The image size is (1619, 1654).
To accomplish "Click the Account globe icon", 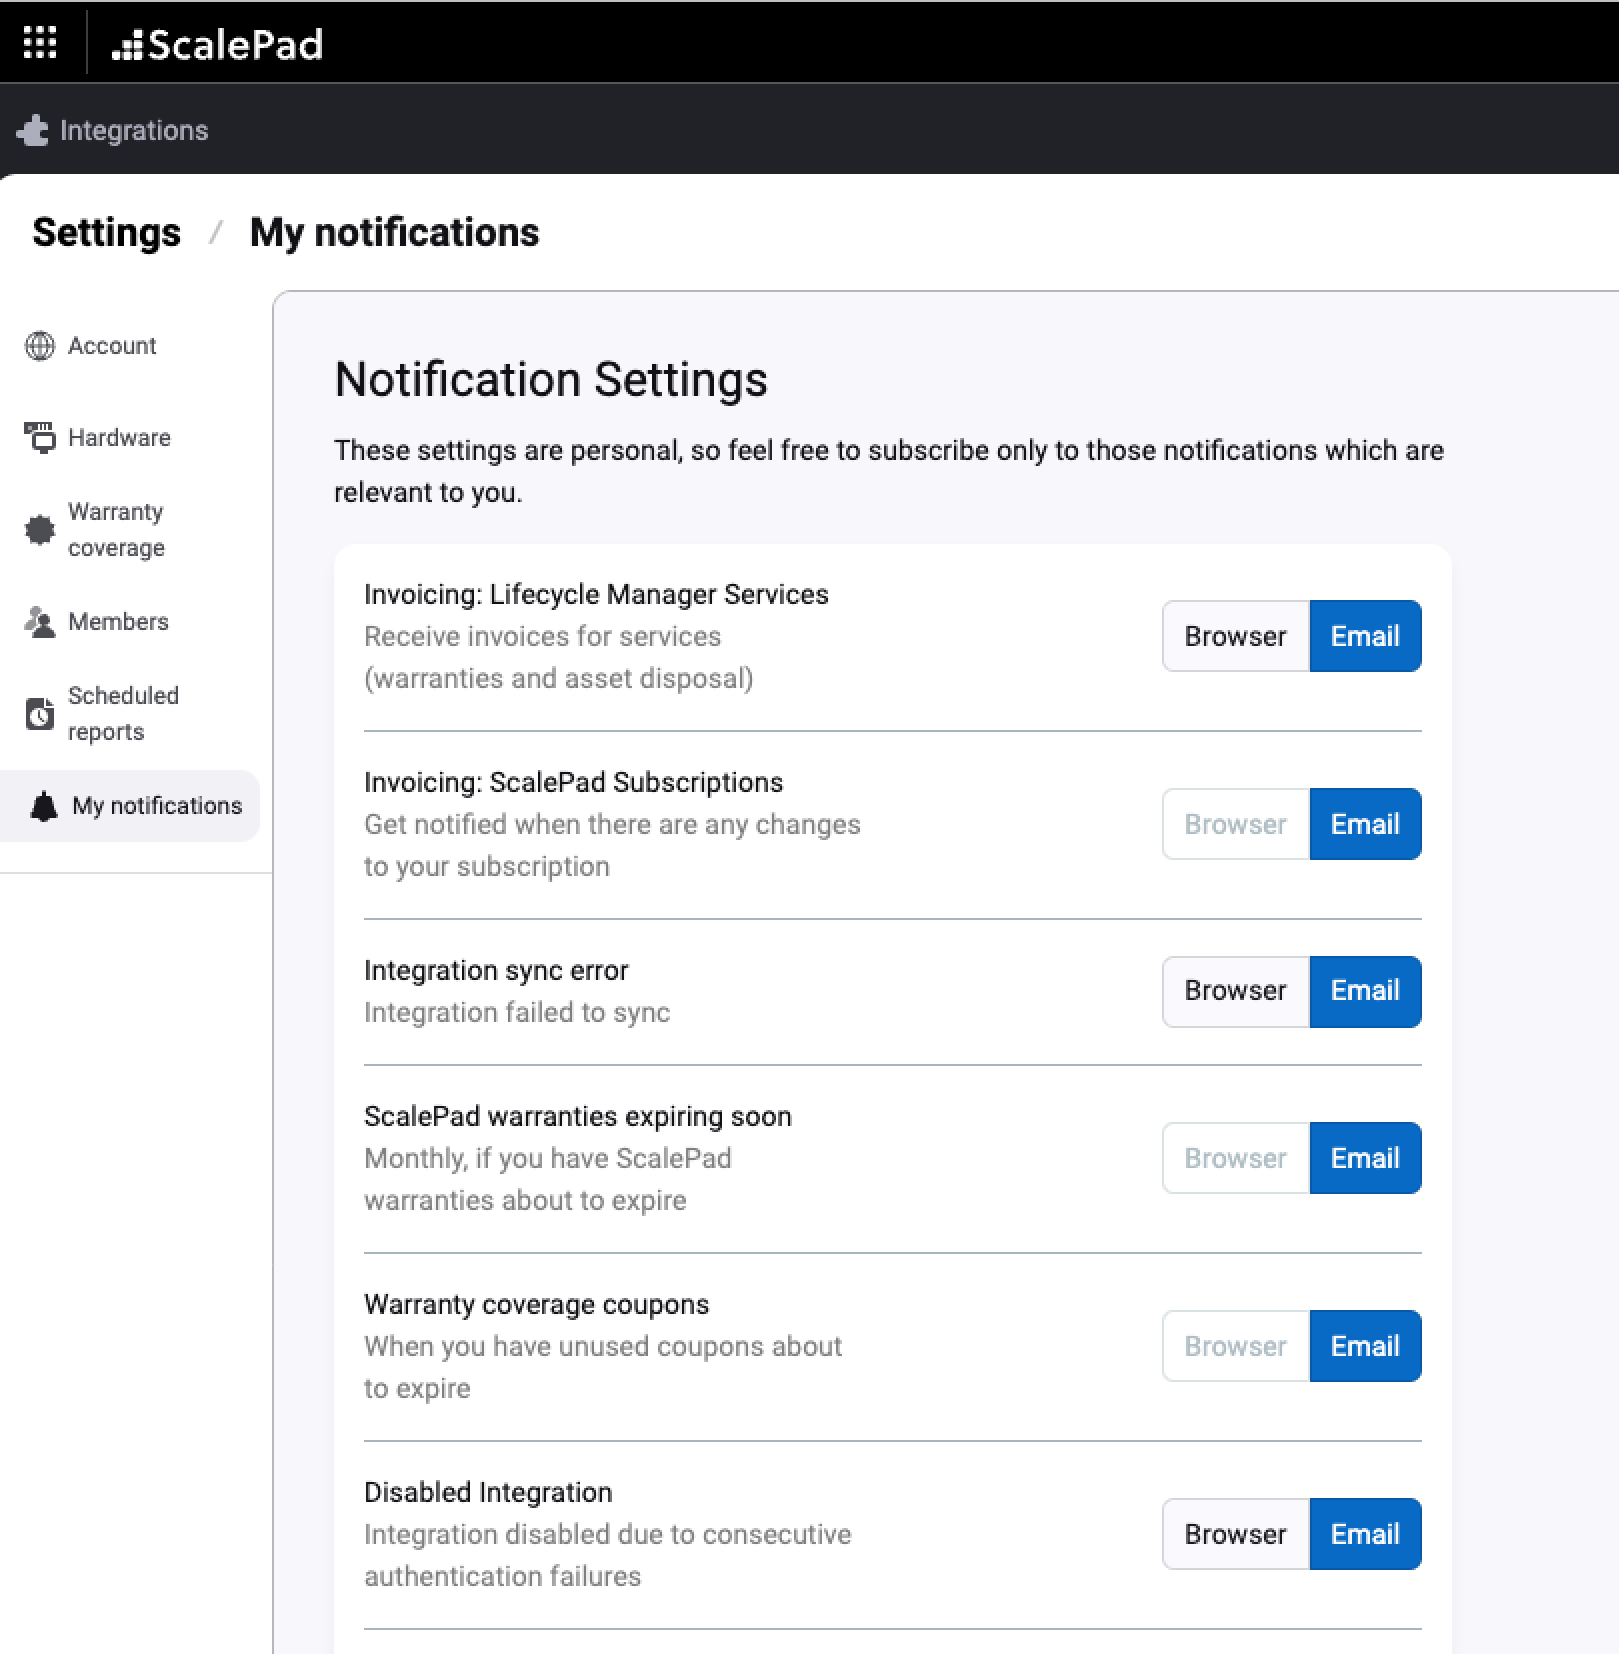I will click(40, 346).
